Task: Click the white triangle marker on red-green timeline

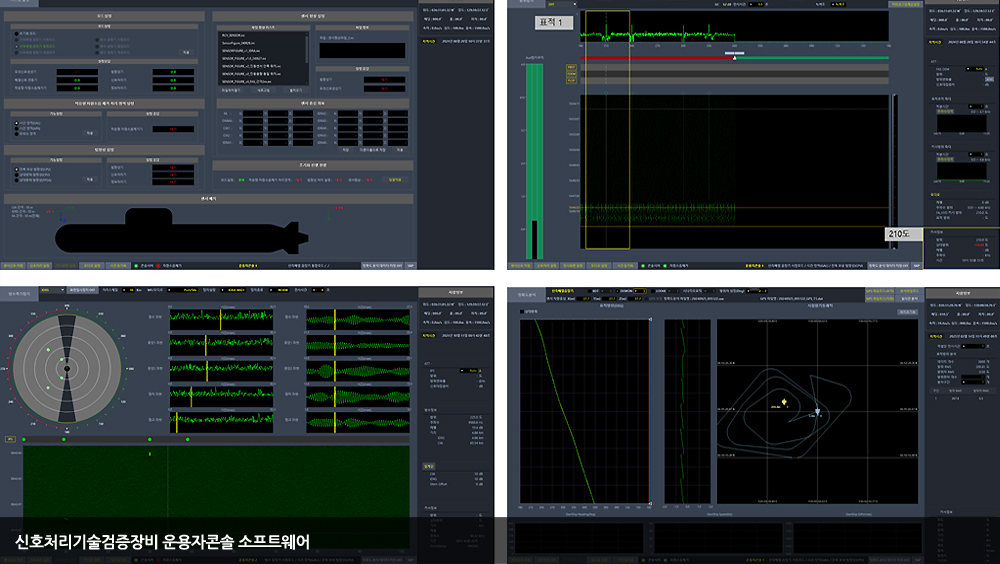Action: tap(735, 57)
